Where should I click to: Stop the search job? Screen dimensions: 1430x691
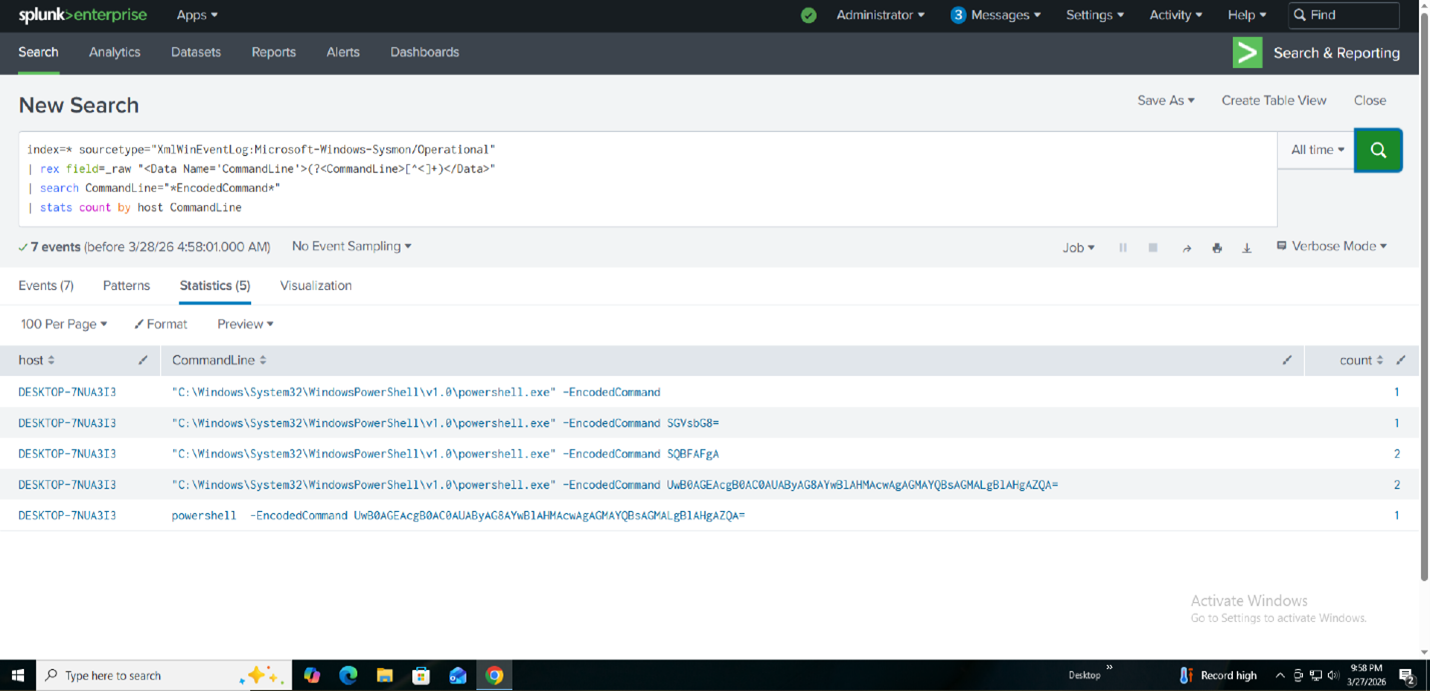(1152, 247)
